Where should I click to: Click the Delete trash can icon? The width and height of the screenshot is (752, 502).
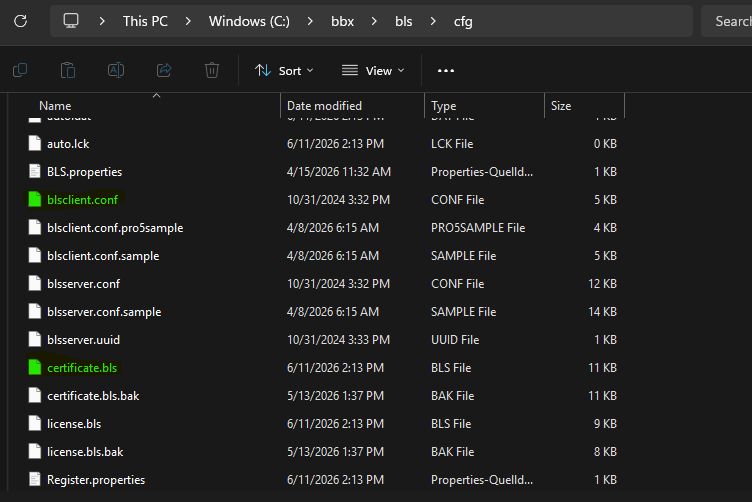pyautogui.click(x=212, y=70)
